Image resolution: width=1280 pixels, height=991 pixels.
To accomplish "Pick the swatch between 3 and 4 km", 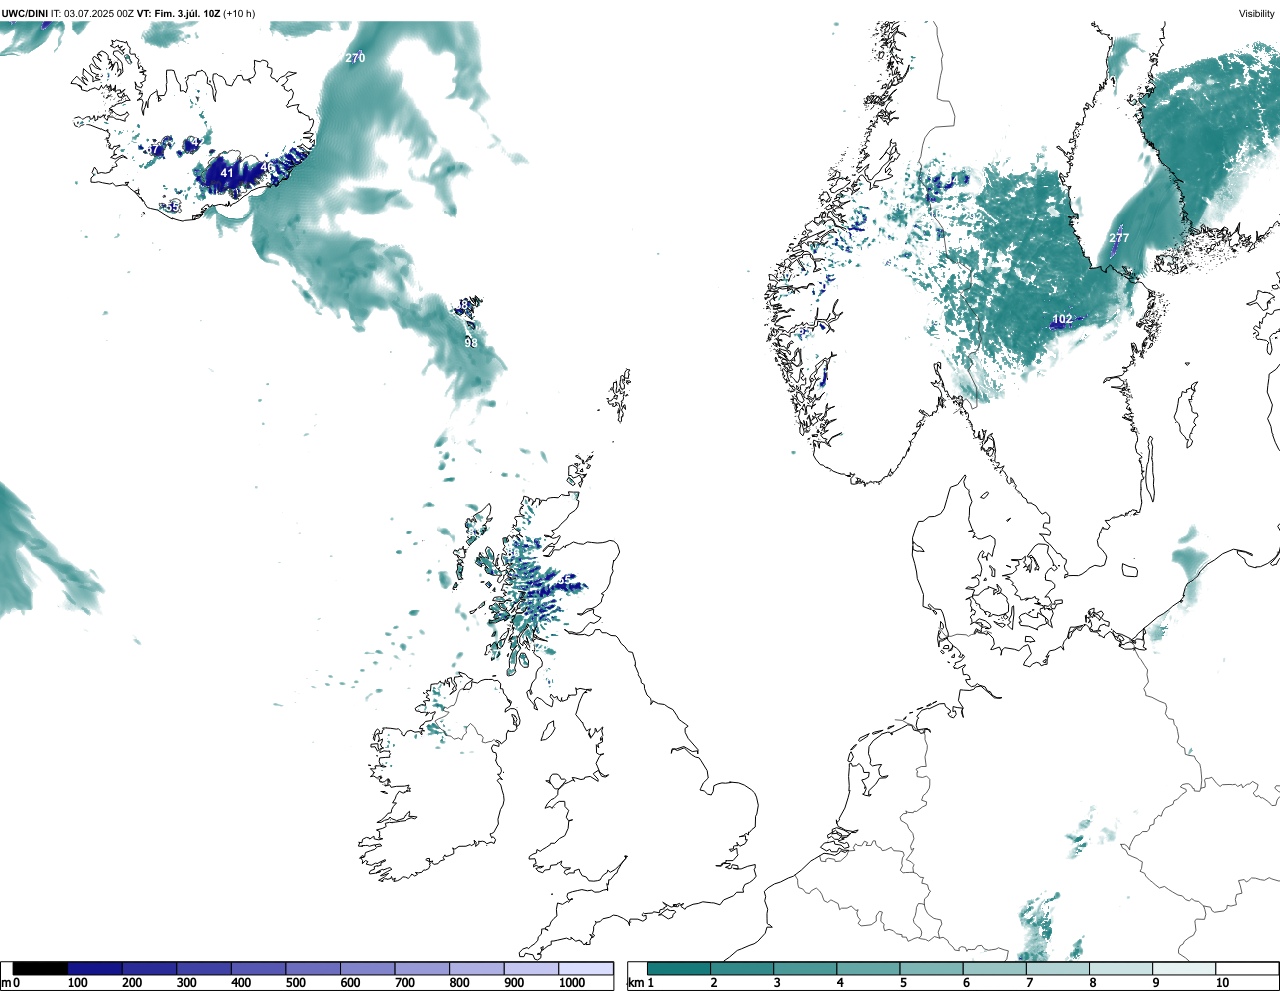I will pyautogui.click(x=805, y=969).
